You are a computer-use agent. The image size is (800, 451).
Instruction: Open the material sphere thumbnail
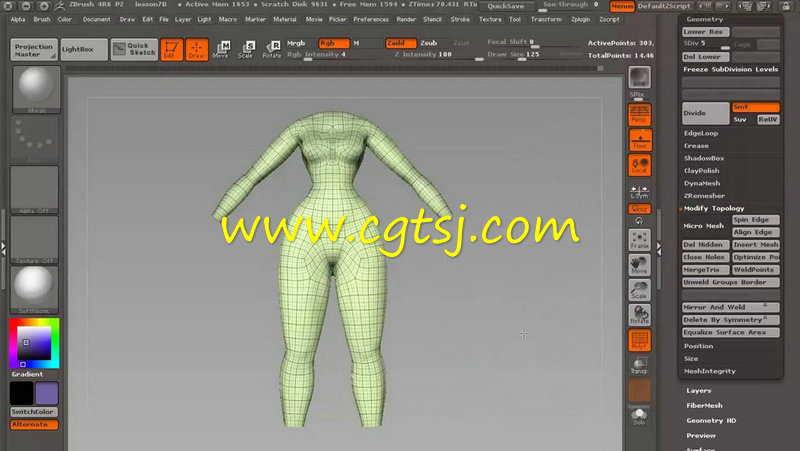tap(35, 290)
